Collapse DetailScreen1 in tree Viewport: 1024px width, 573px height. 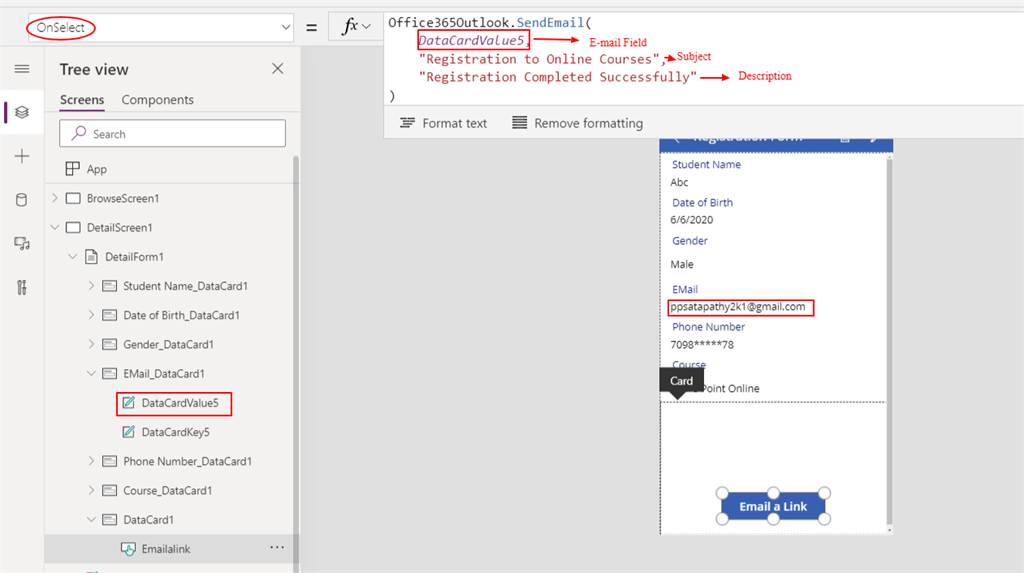tap(55, 227)
